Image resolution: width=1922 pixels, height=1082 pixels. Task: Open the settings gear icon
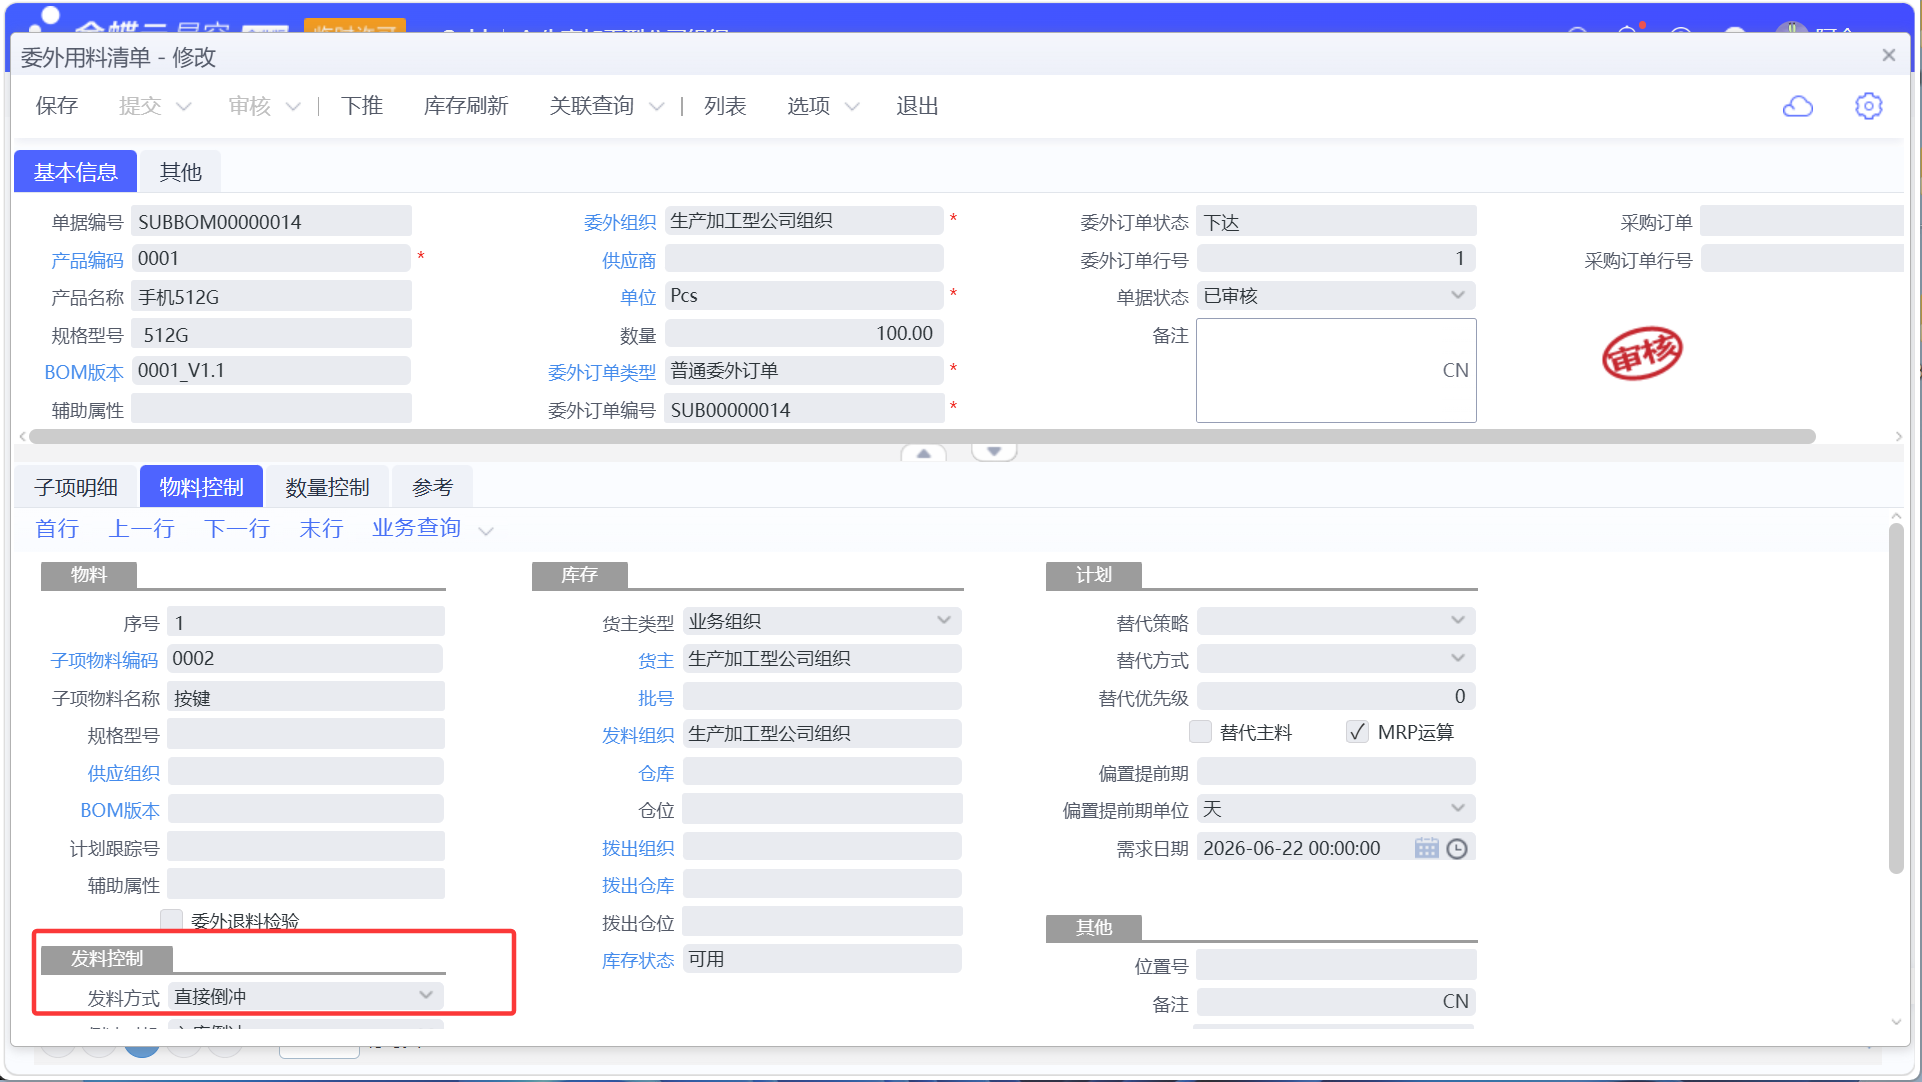(x=1868, y=106)
